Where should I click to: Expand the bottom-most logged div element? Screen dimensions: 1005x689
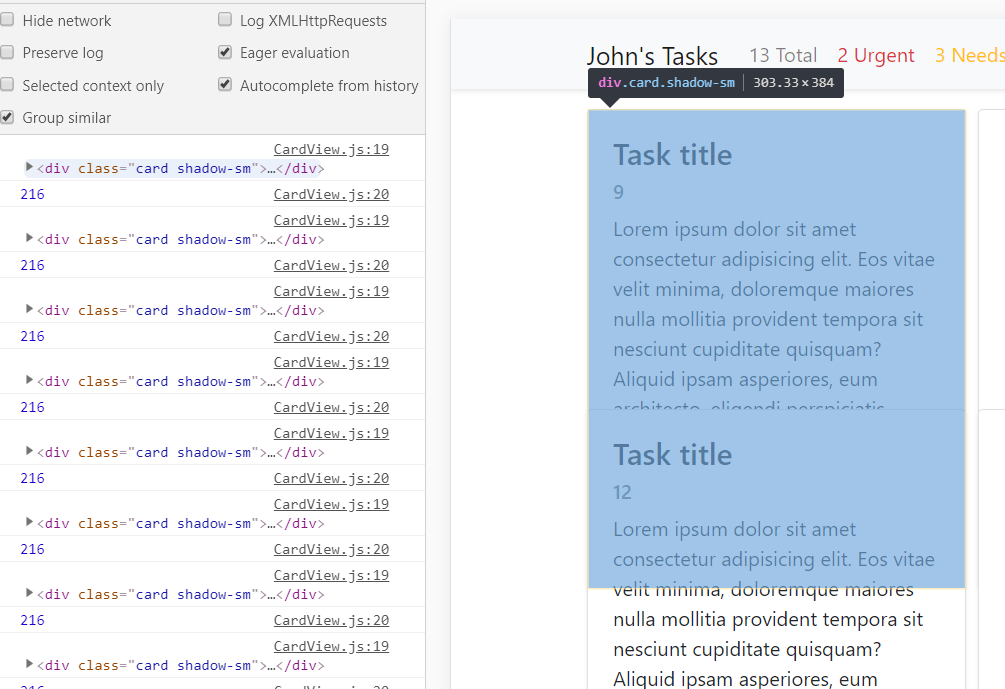29,665
